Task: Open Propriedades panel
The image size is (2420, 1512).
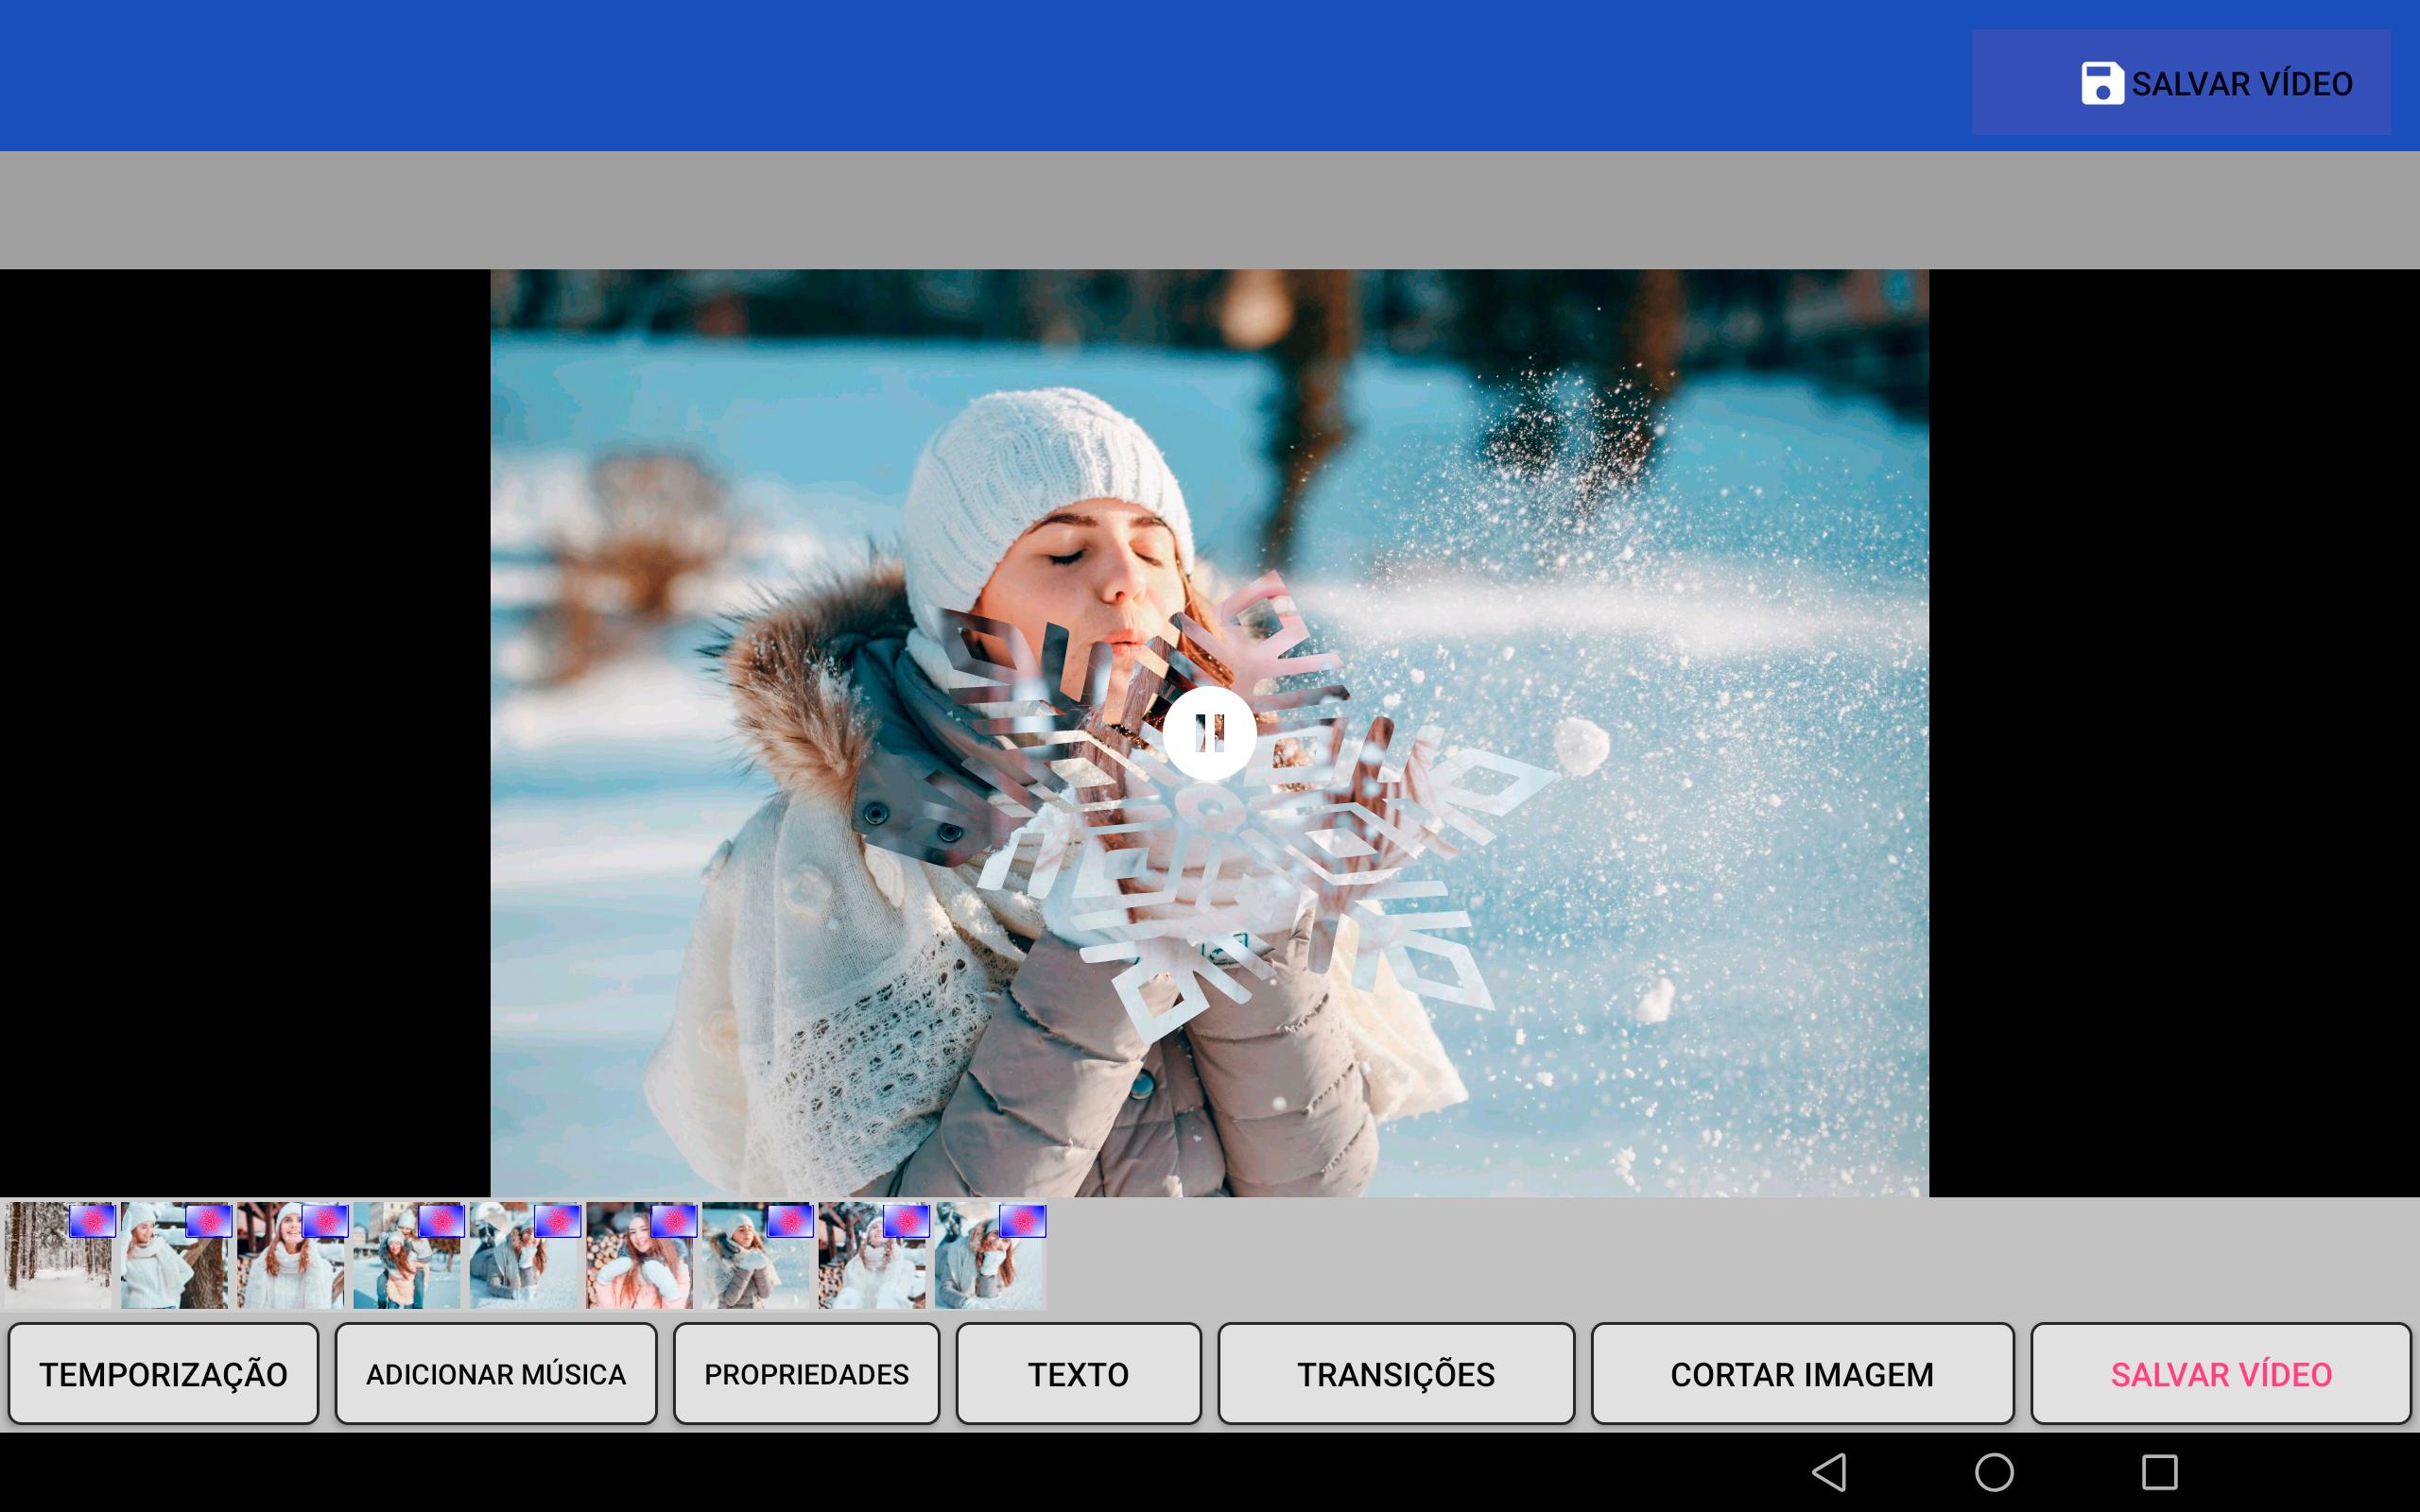Action: [x=806, y=1374]
